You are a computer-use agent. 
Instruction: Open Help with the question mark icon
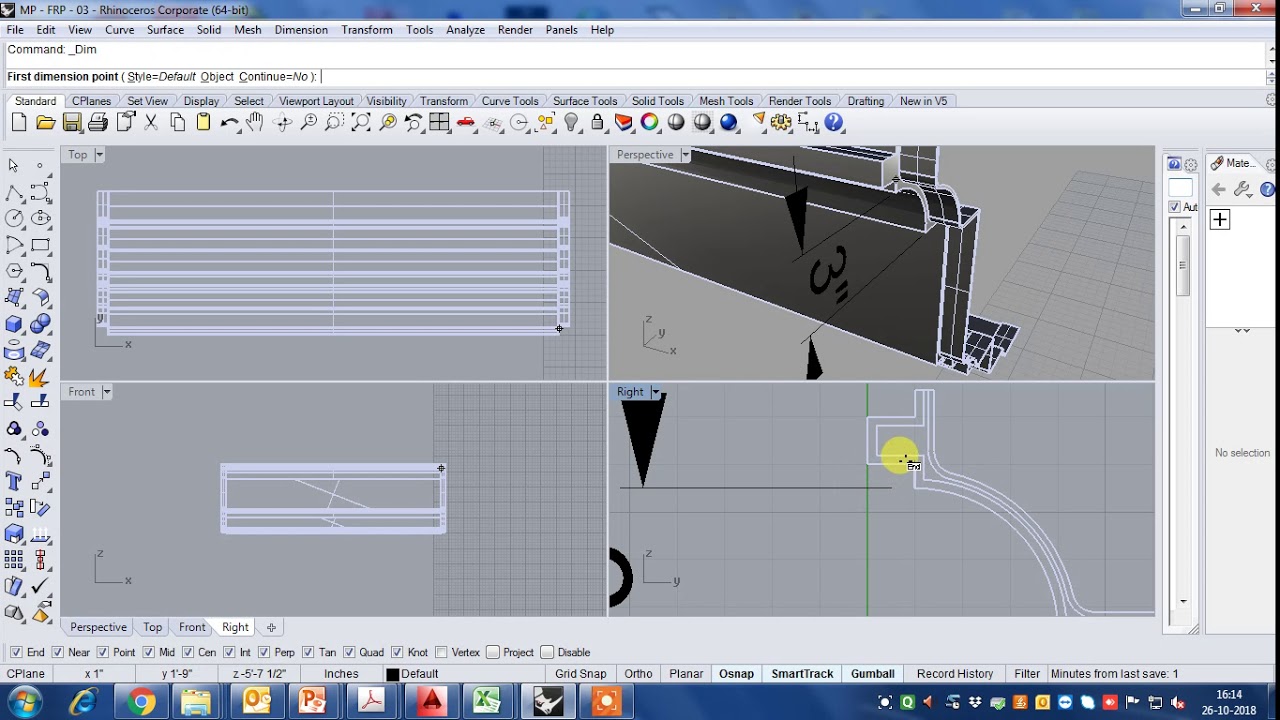pyautogui.click(x=834, y=123)
